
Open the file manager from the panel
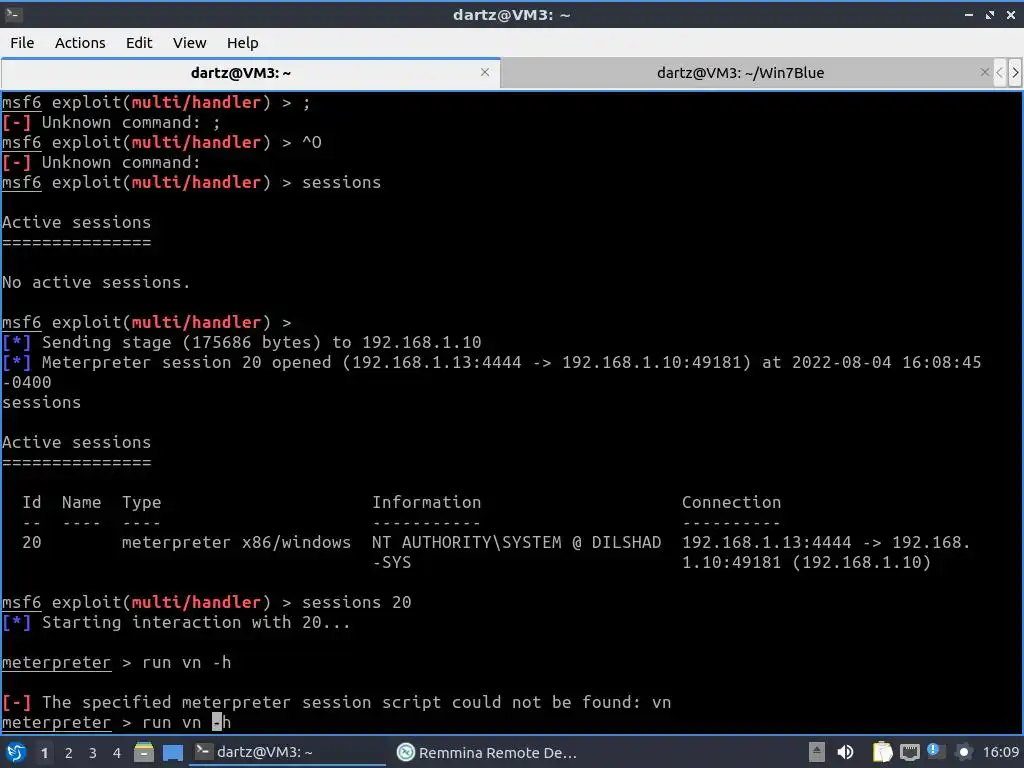(144, 752)
